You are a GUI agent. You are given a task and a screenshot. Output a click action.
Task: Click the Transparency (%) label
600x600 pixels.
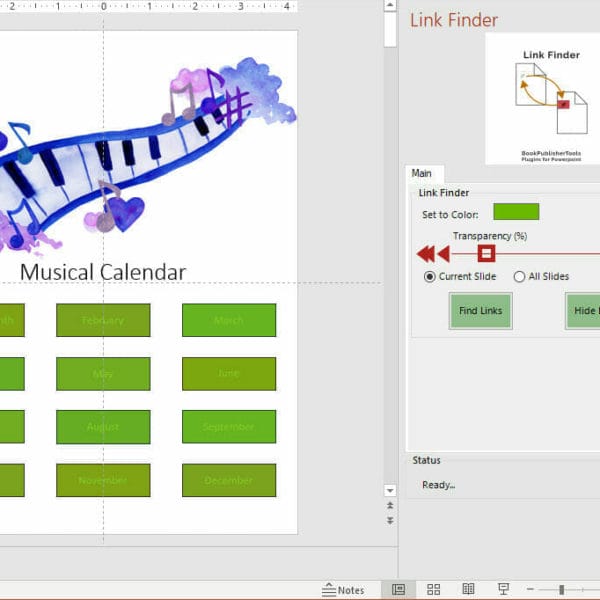tap(490, 236)
